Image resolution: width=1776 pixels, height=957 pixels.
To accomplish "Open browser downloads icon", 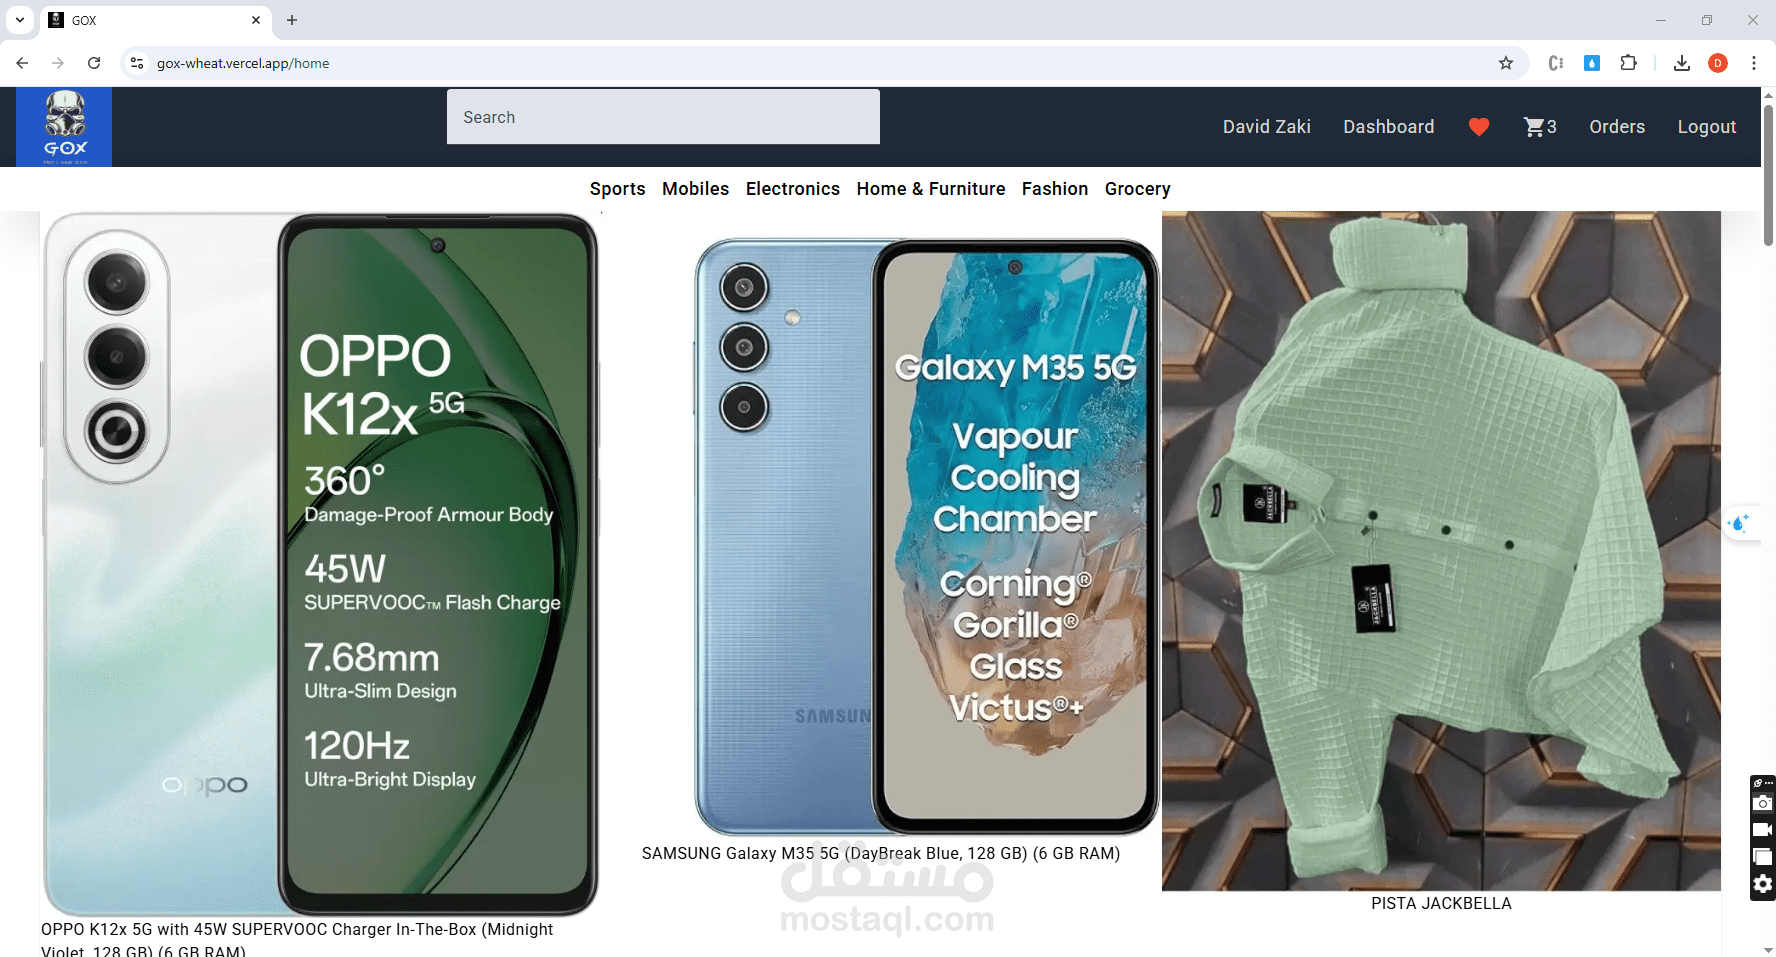I will click(x=1682, y=63).
